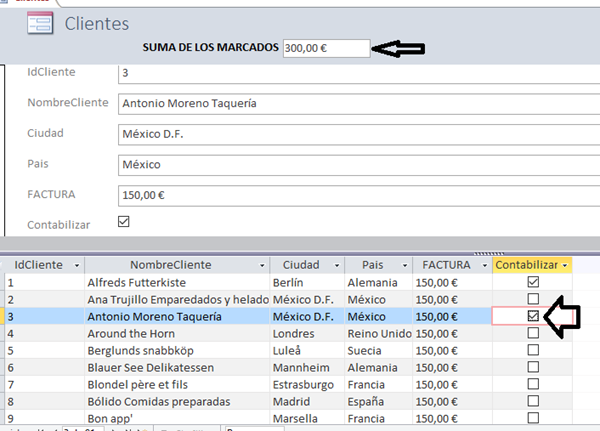Screen dimensions: 600x431
Task: Click the Clientes form icon in header
Action: (40, 22)
